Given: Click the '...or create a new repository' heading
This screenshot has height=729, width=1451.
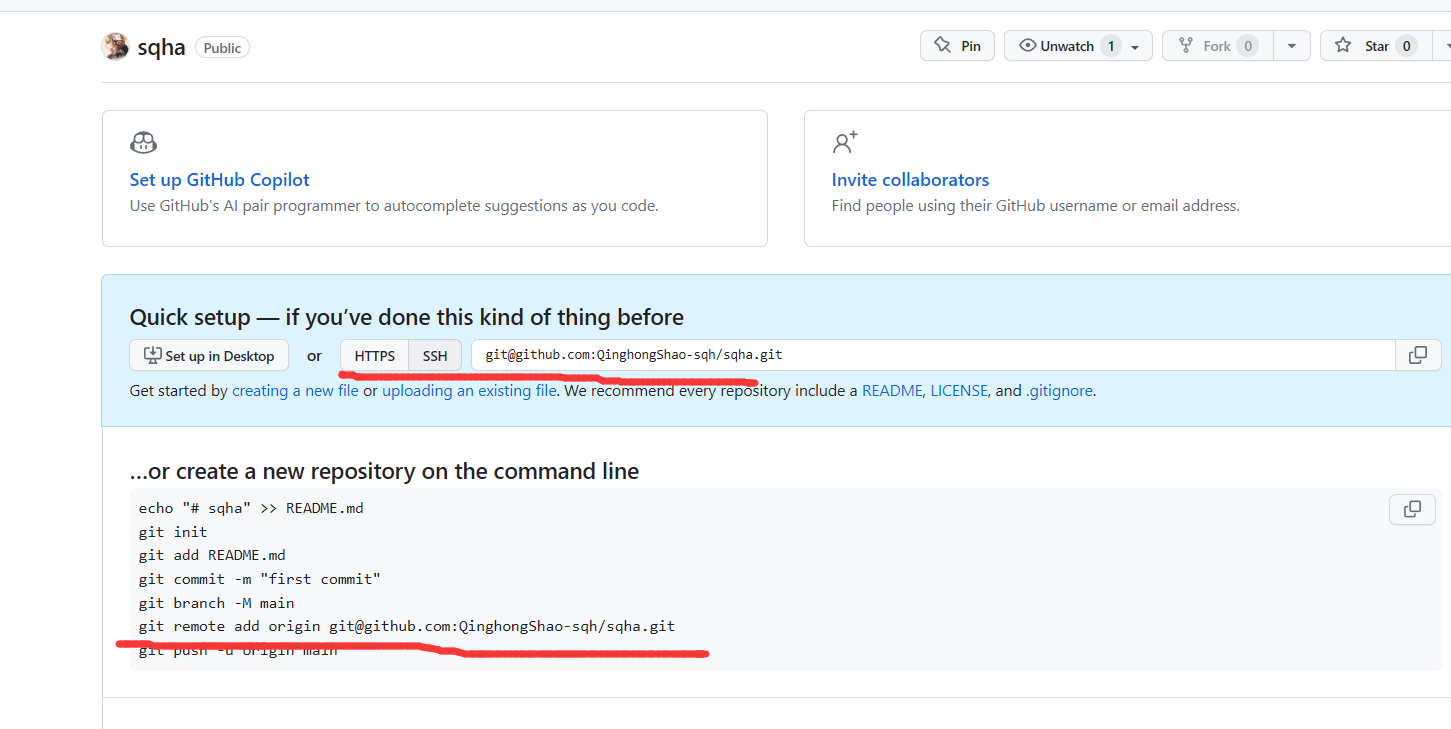Looking at the screenshot, I should (x=384, y=471).
